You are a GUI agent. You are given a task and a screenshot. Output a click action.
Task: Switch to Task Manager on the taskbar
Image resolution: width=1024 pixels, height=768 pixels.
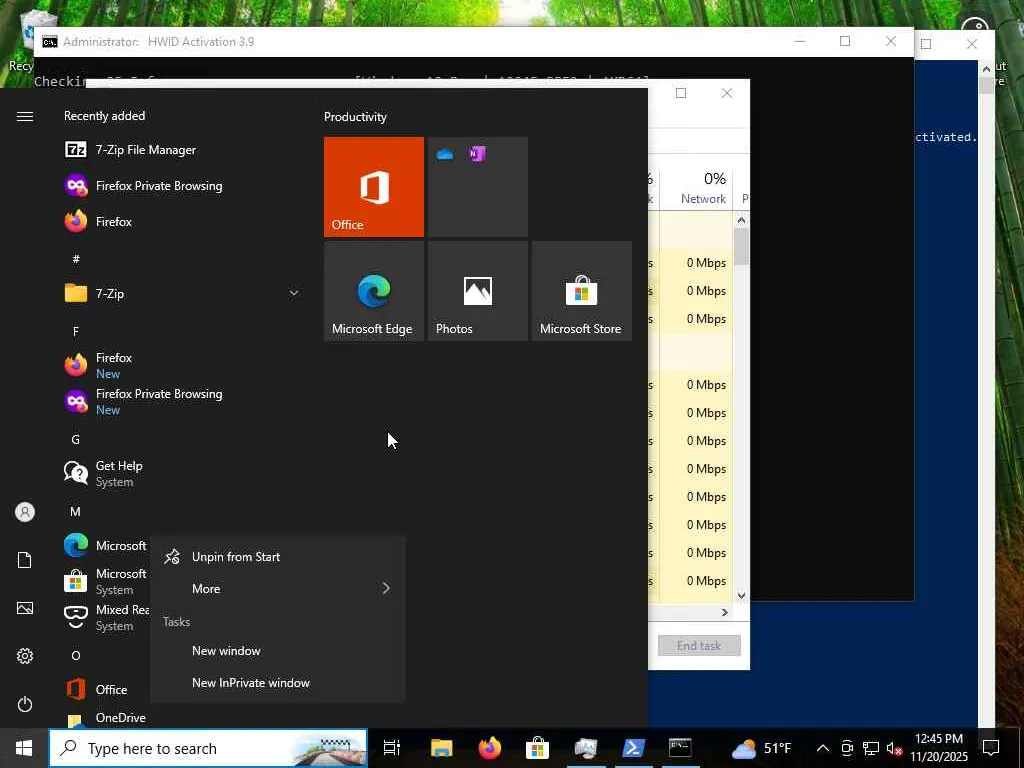click(x=586, y=748)
